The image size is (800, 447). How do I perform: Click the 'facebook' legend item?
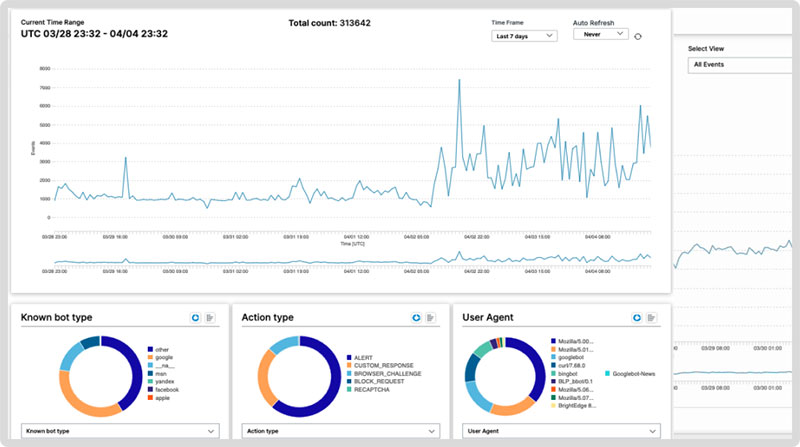tap(165, 389)
